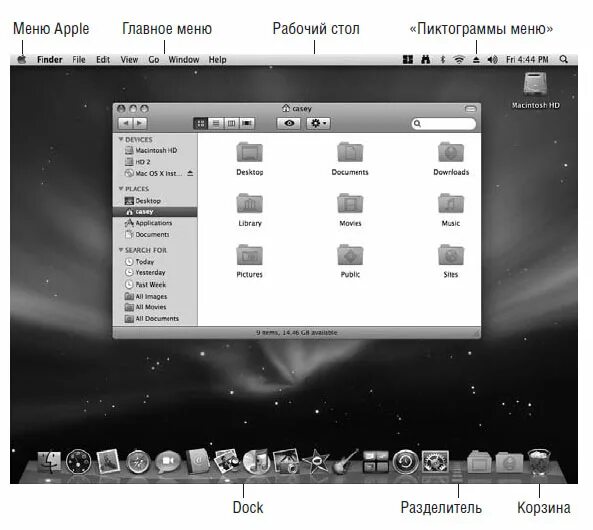Switch Finder window to column view

click(231, 123)
